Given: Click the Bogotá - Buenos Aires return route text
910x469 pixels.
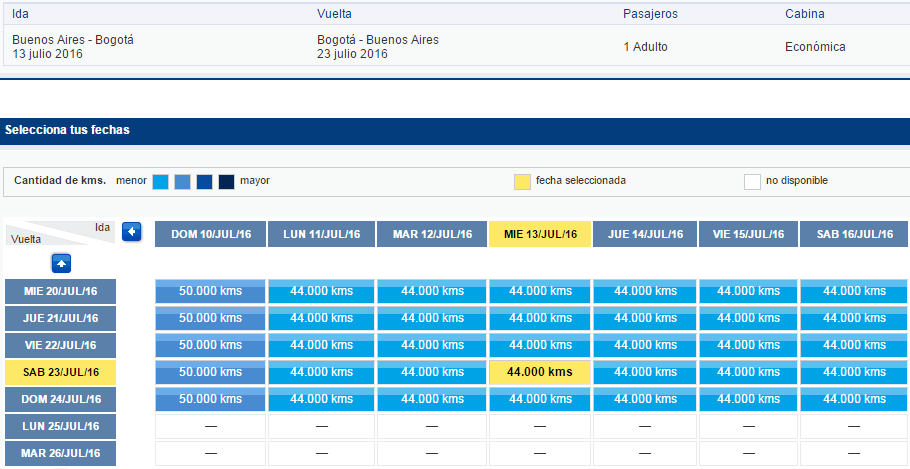Looking at the screenshot, I should (378, 40).
